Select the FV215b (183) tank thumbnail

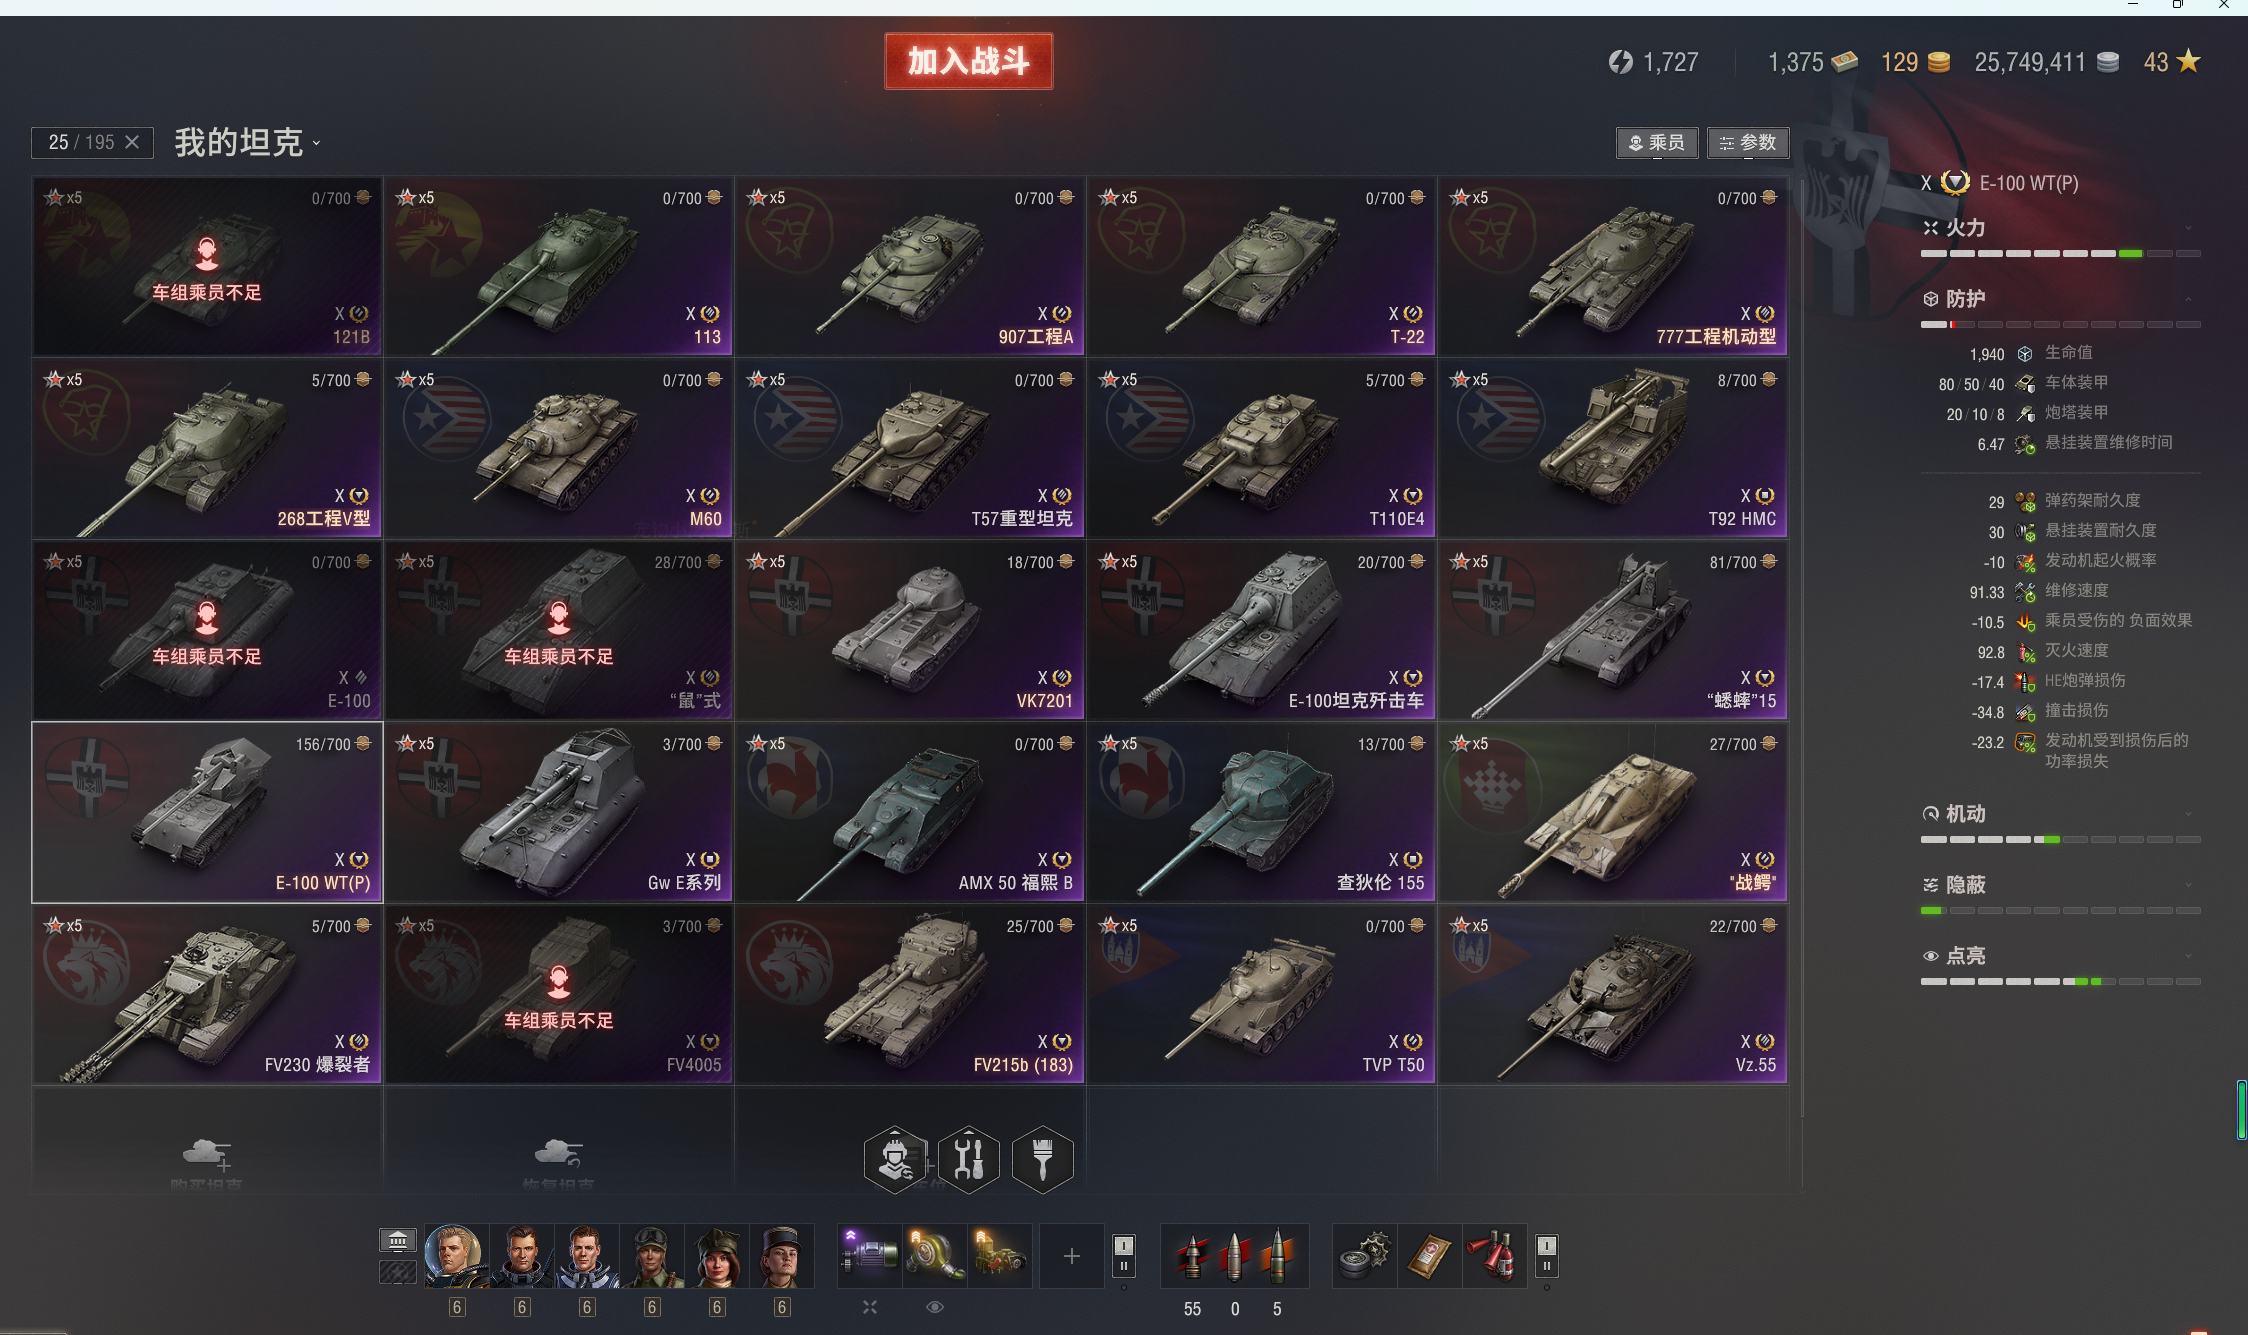[x=910, y=995]
